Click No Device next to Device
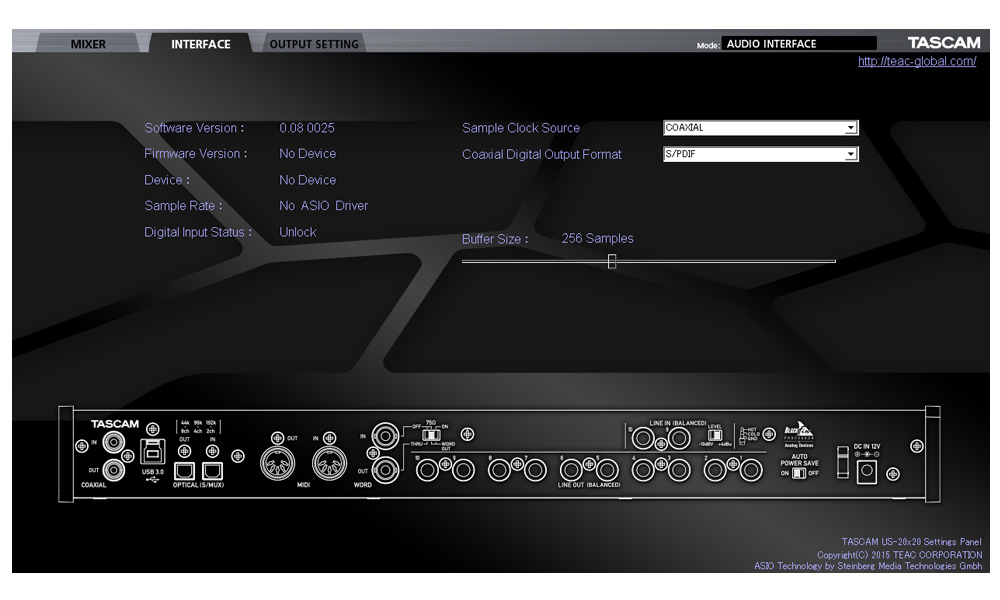Viewport: 1000px width, 600px height. point(307,180)
